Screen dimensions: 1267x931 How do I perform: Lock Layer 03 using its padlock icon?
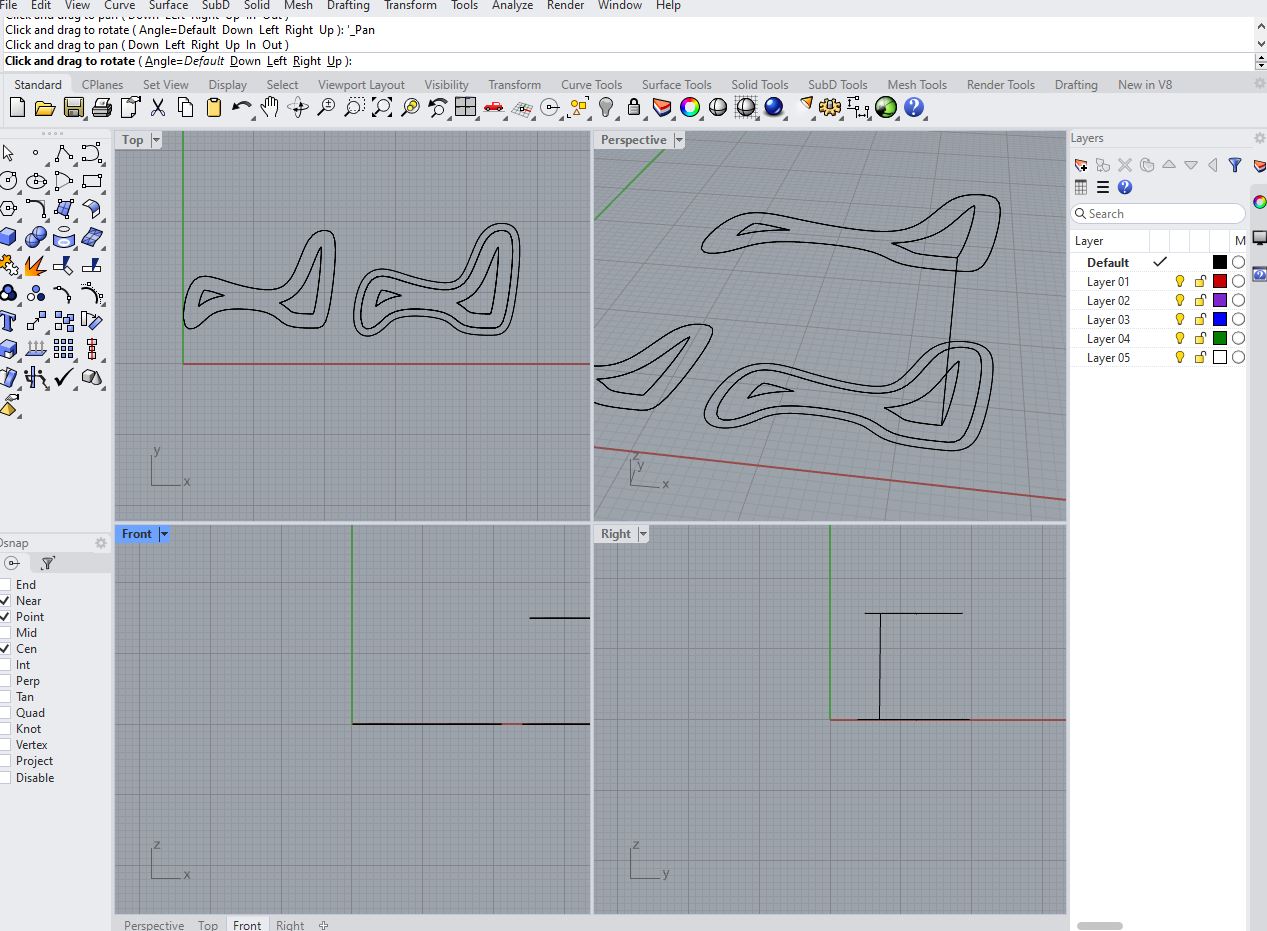(x=1200, y=320)
